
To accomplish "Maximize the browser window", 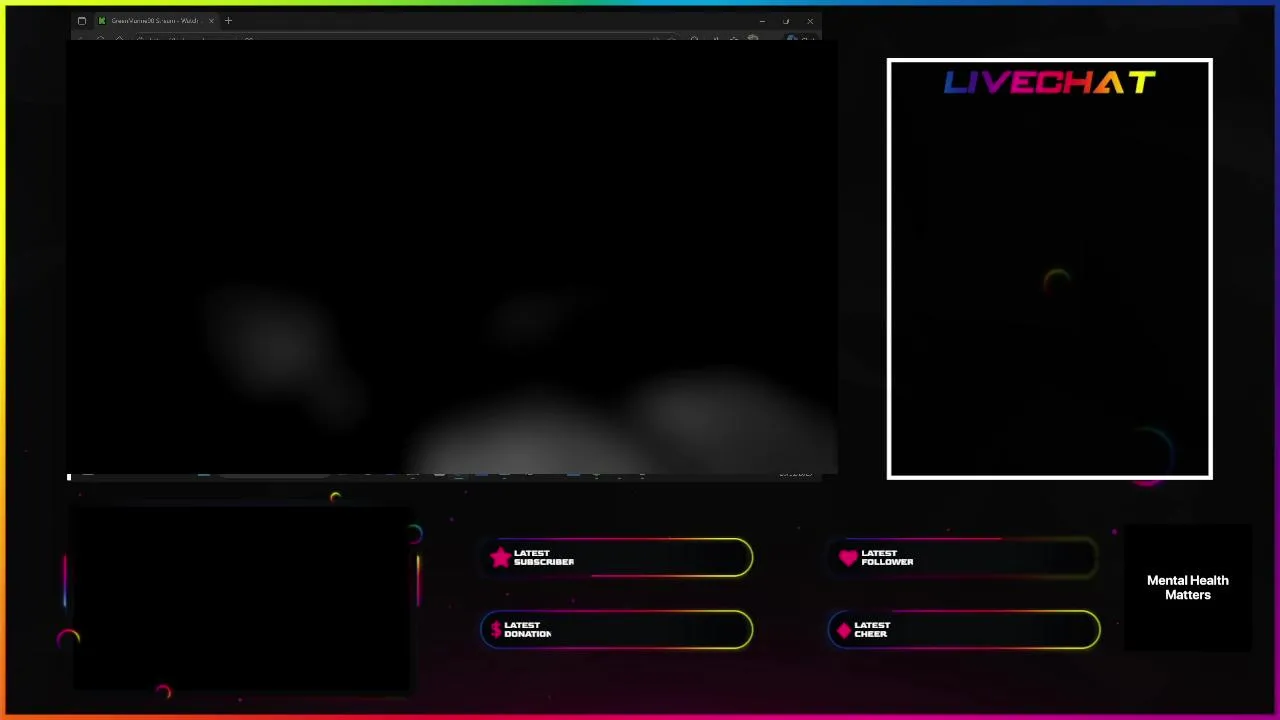I will coord(786,21).
